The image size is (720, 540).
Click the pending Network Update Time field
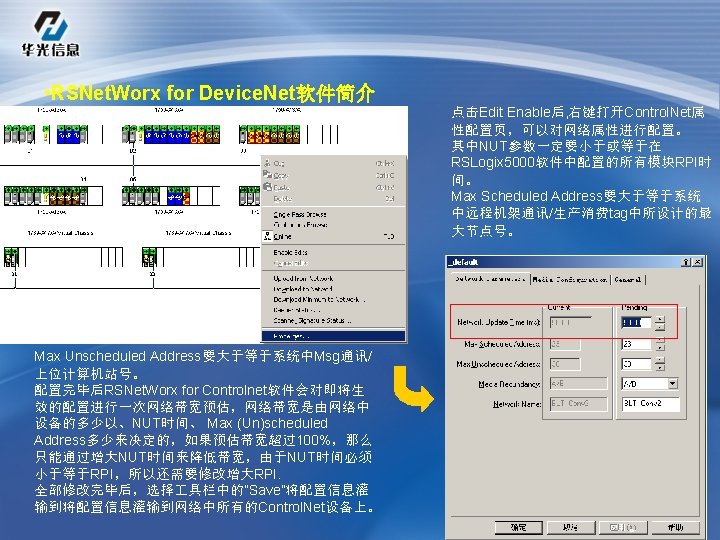pos(636,323)
